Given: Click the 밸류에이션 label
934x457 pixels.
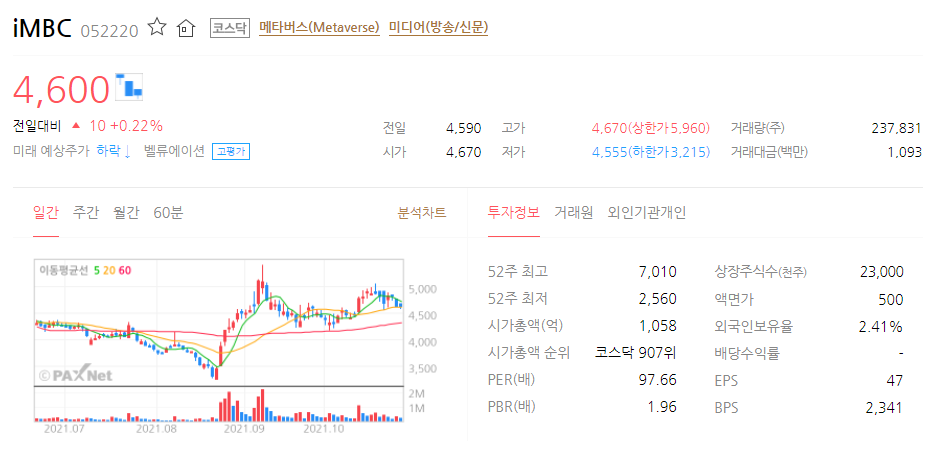Looking at the screenshot, I should click(x=174, y=151).
